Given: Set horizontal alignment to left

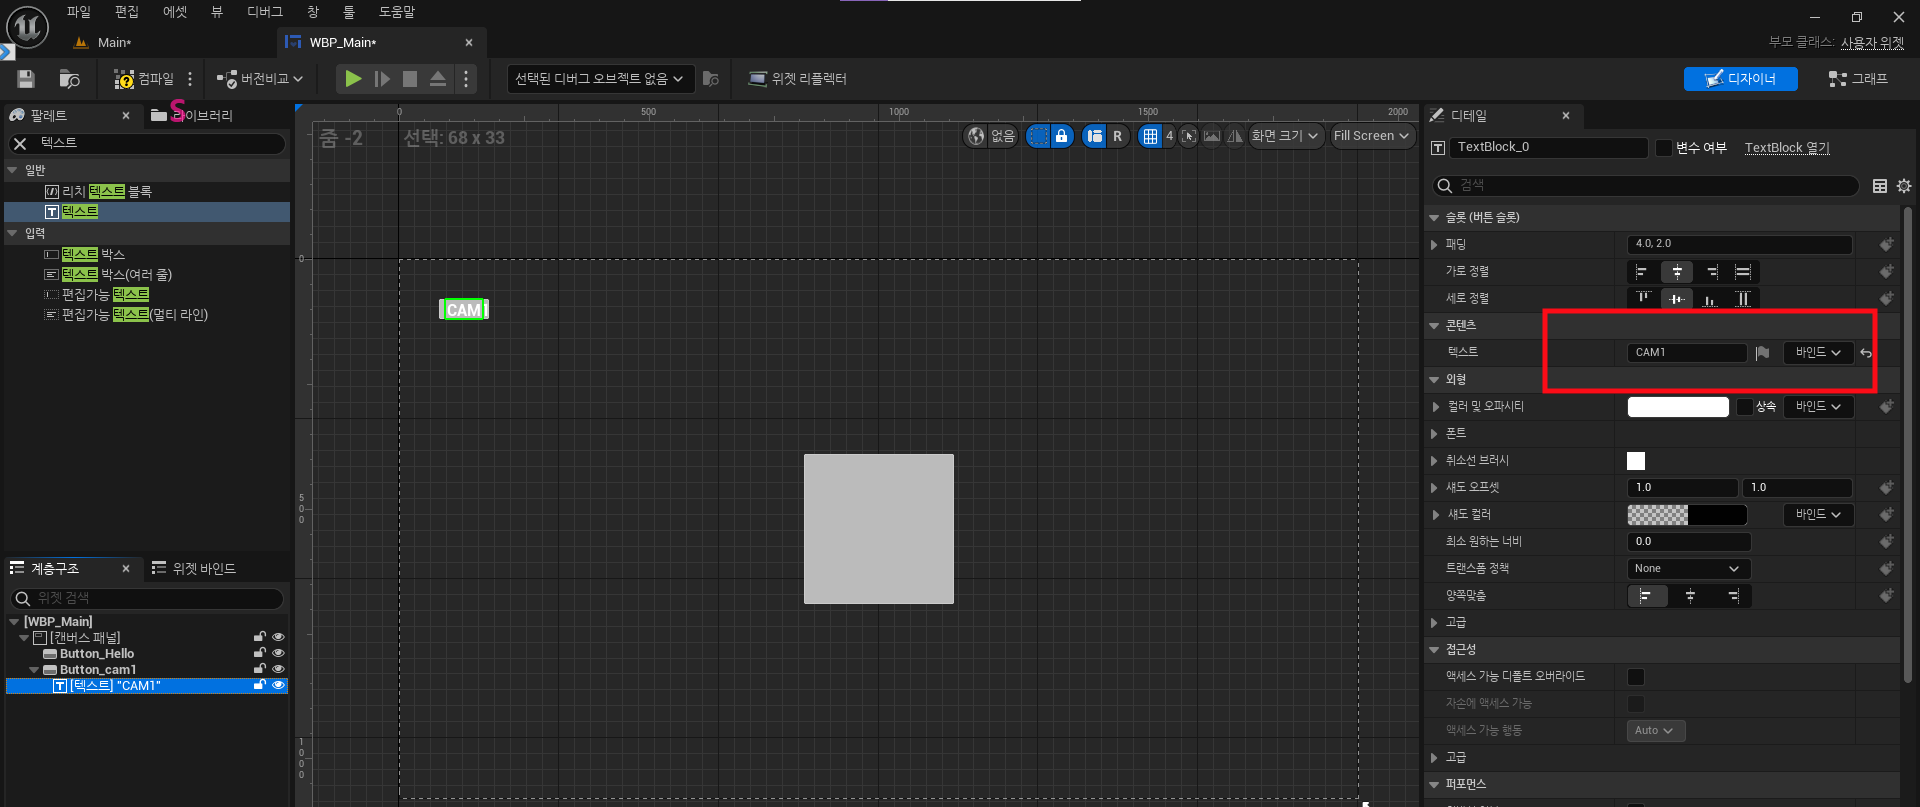Looking at the screenshot, I should pyautogui.click(x=1643, y=272).
